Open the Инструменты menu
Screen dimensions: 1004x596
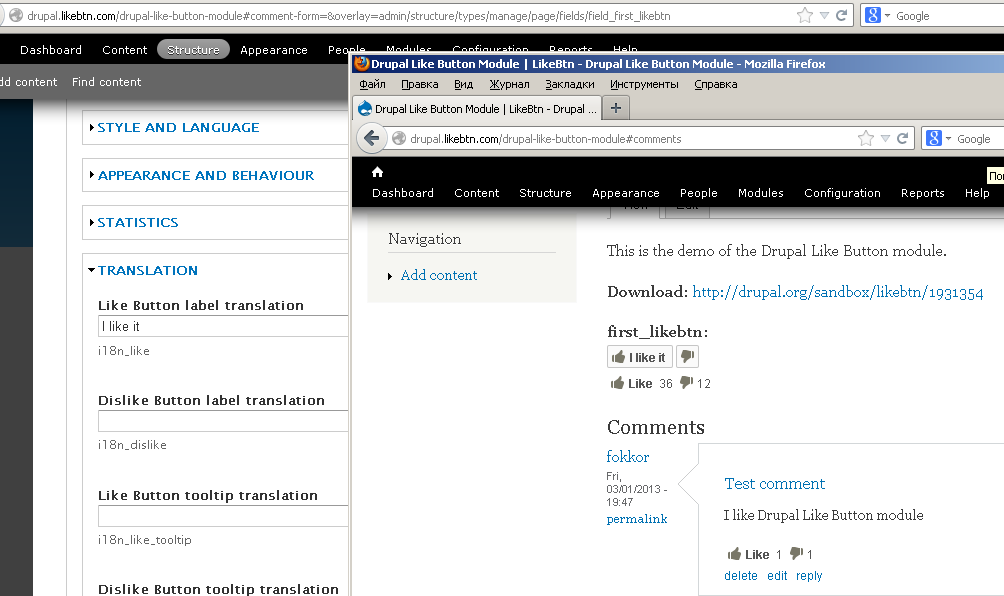pyautogui.click(x=644, y=84)
